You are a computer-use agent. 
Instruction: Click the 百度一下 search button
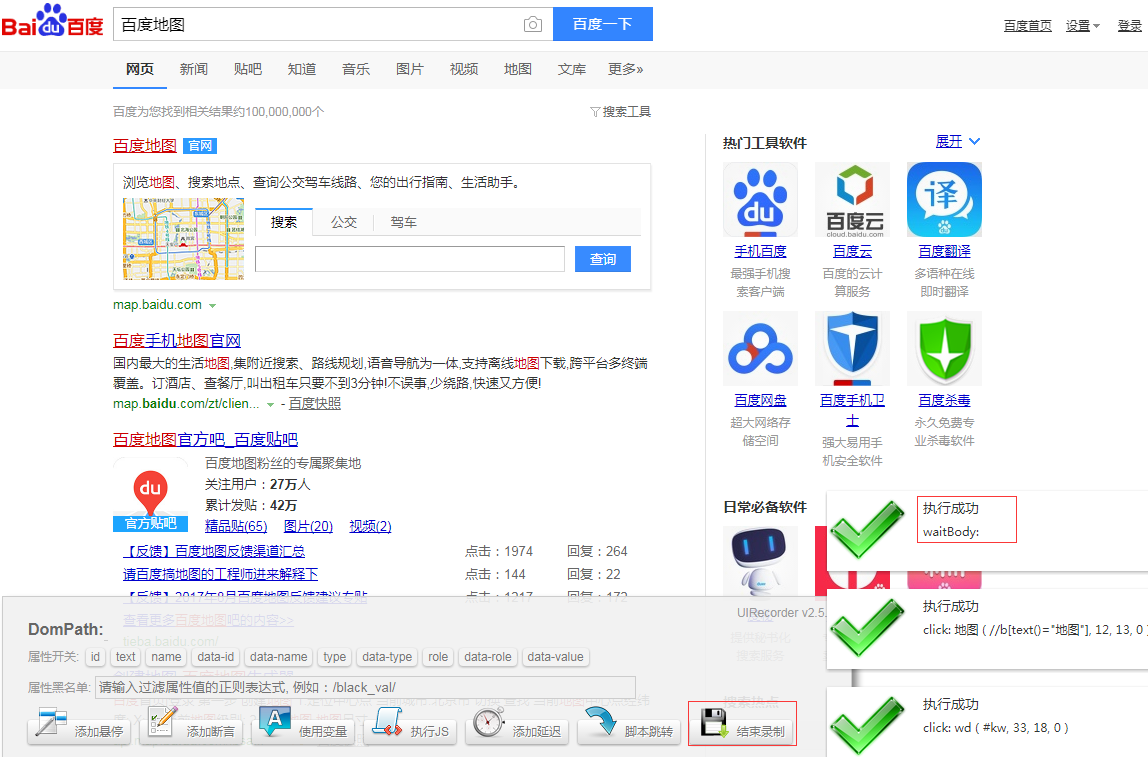pos(603,24)
